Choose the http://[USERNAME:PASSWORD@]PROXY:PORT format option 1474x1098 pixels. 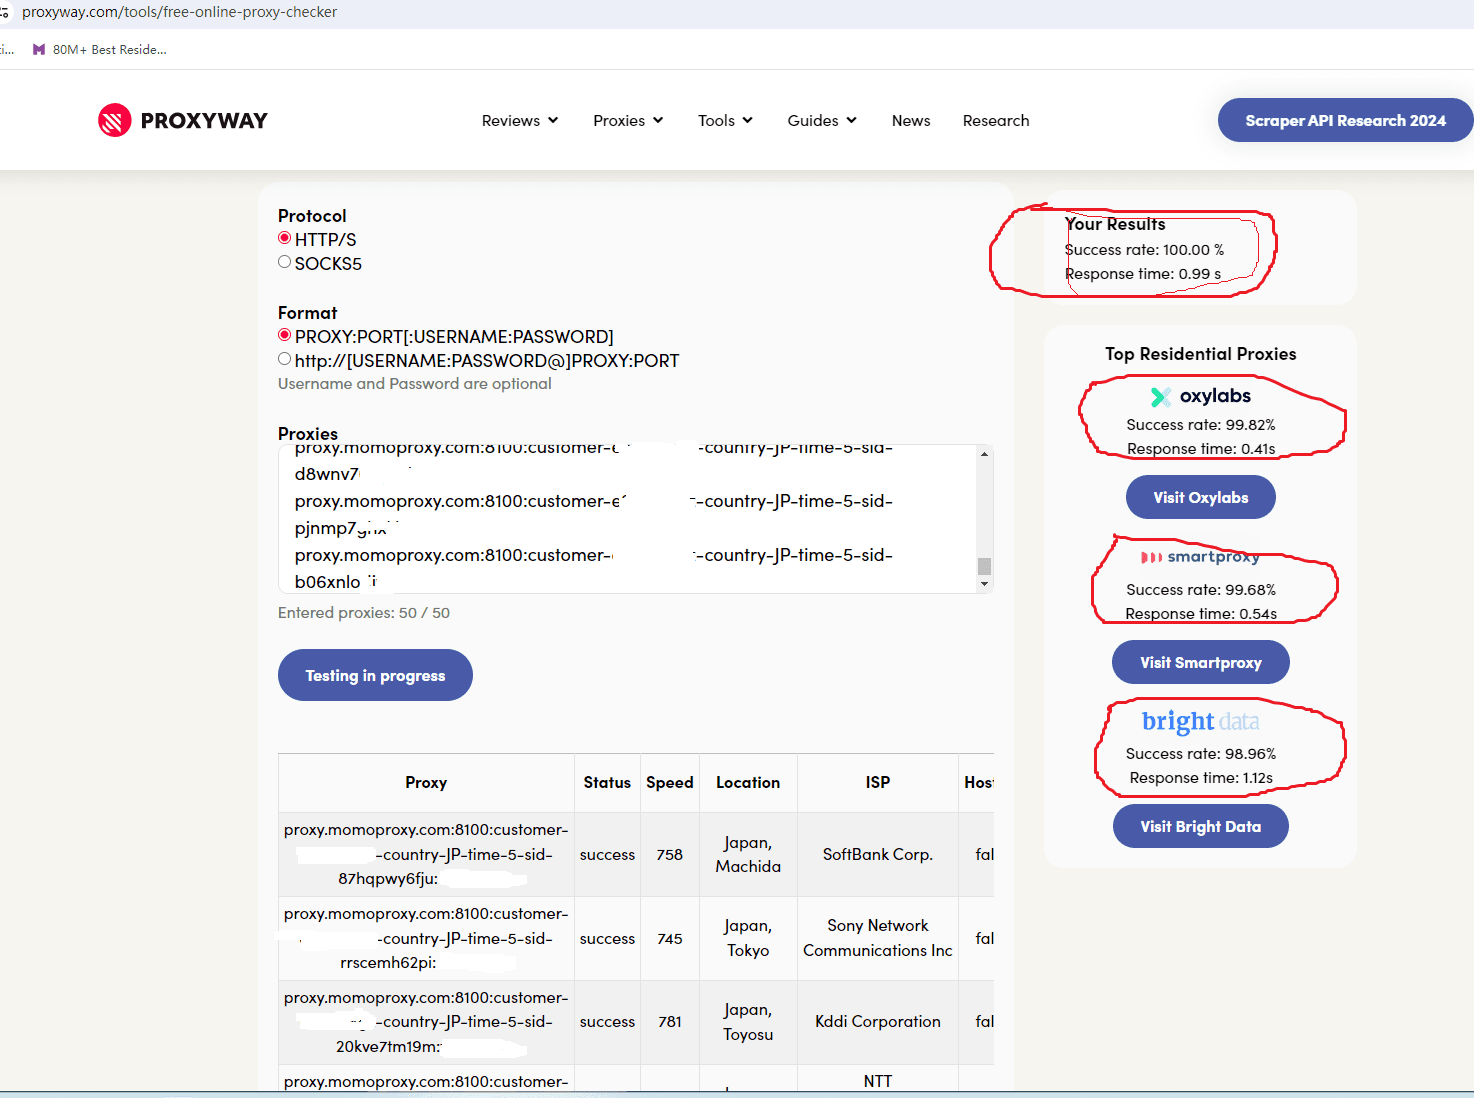tap(284, 359)
